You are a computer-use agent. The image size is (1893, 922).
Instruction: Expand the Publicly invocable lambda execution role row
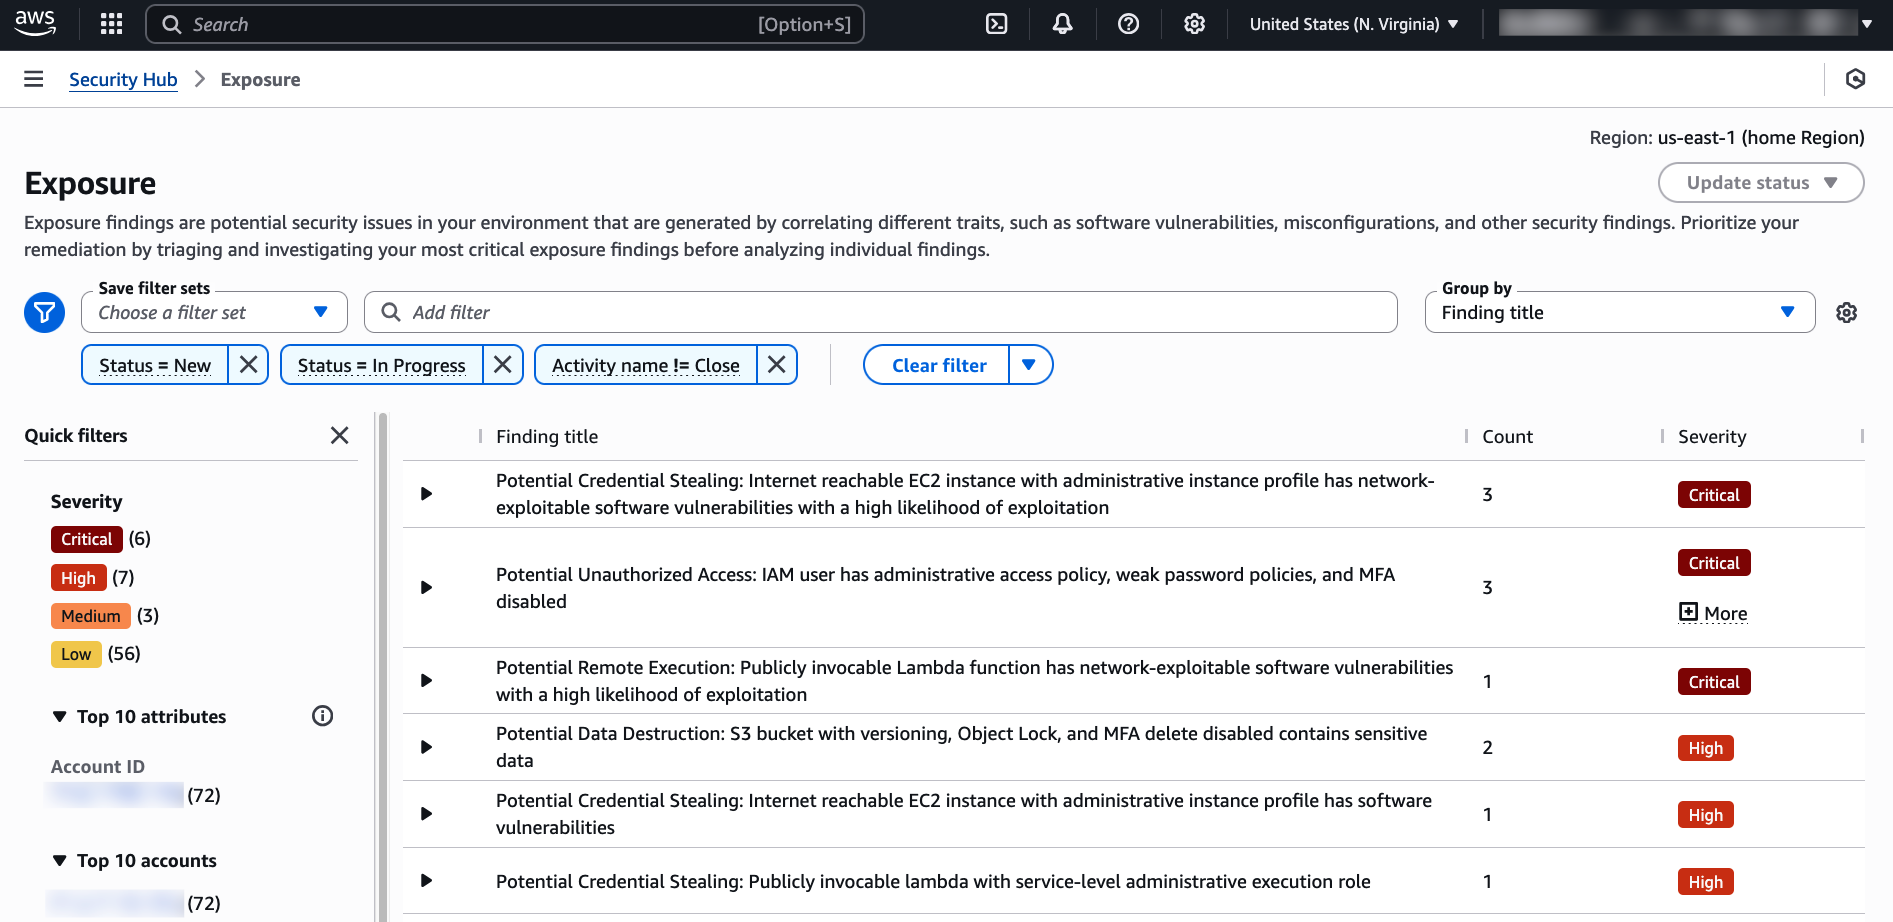pos(426,881)
